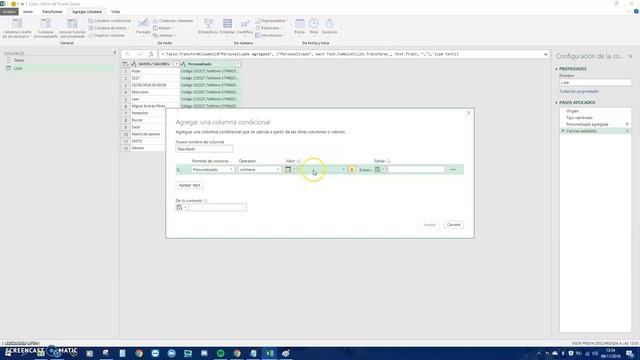Select the Agregar columna ribbon tab
The image size is (640, 360).
click(87, 11)
